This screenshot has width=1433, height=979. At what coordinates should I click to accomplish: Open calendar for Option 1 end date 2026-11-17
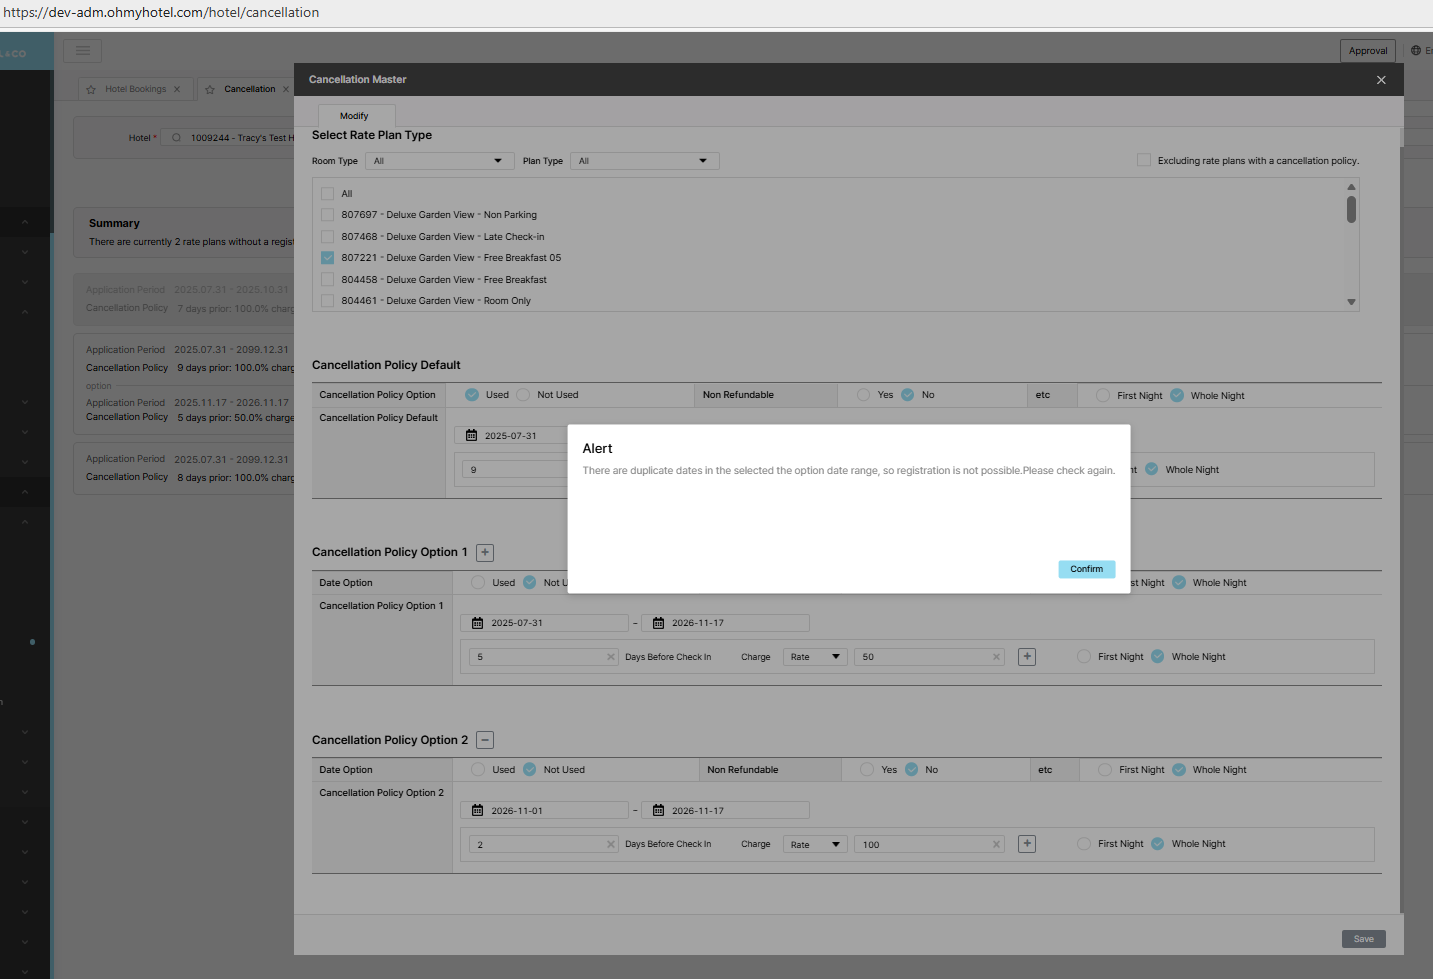coord(659,623)
